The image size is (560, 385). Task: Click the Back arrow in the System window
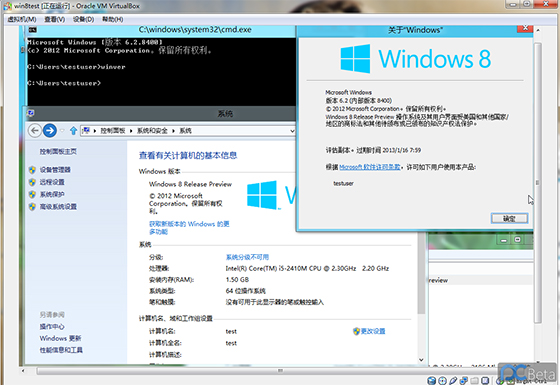pyautogui.click(x=35, y=131)
